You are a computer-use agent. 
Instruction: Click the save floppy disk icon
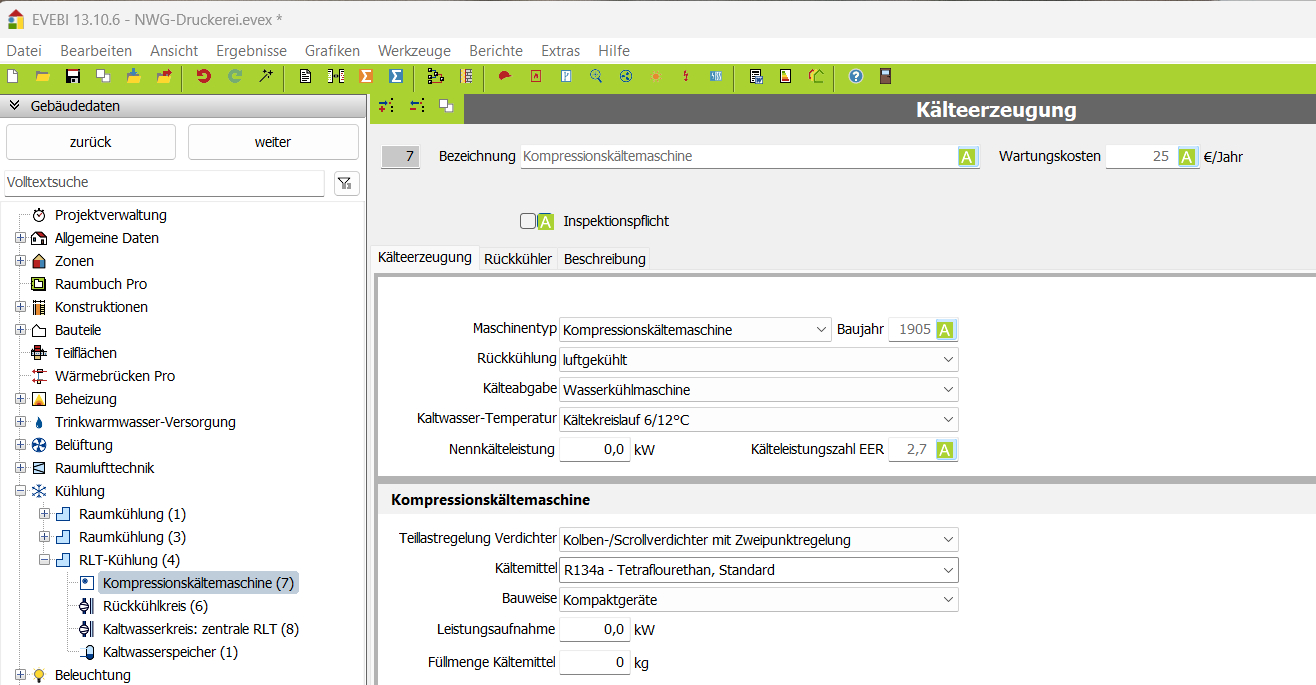pos(72,76)
